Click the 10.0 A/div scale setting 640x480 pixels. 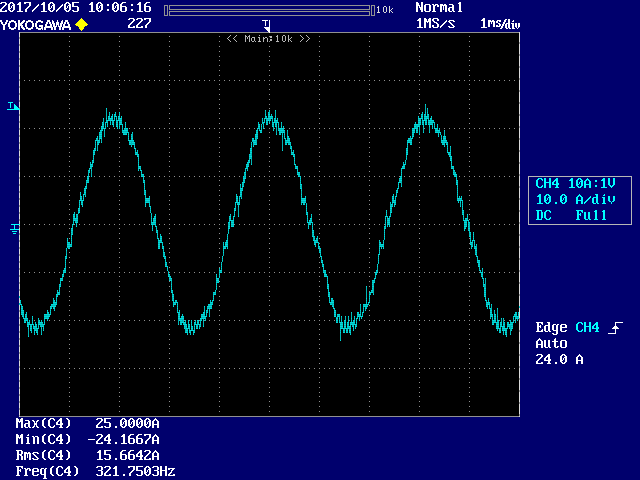576,200
